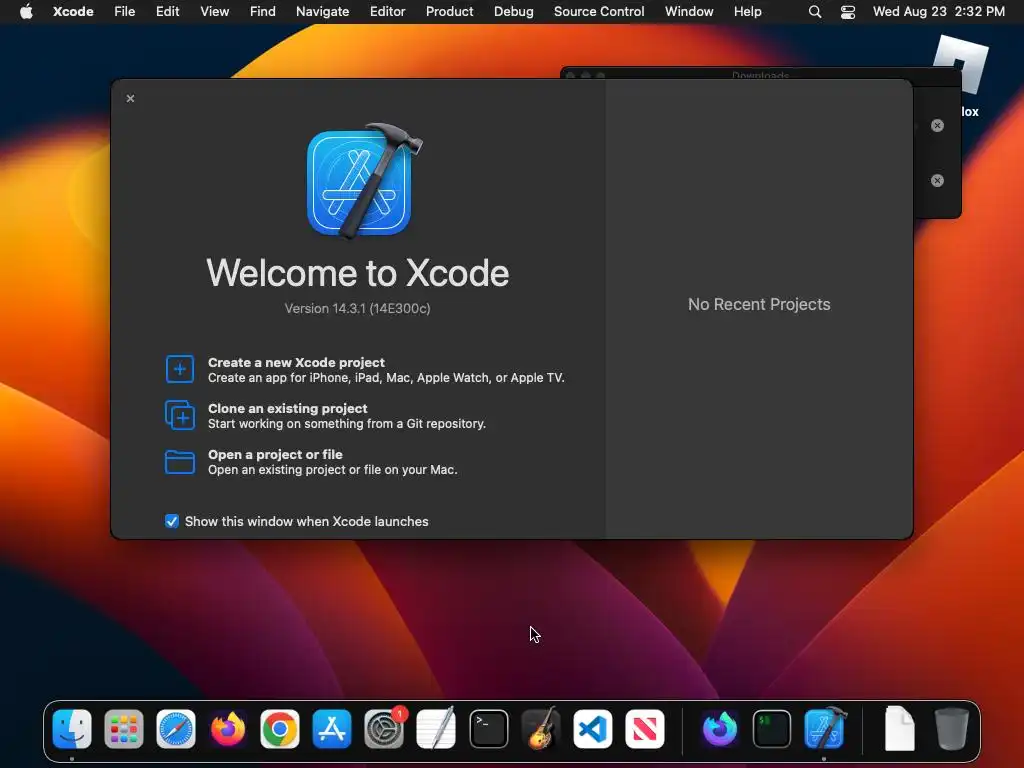Remove the first item in Downloads window
The image size is (1024, 768).
937,125
